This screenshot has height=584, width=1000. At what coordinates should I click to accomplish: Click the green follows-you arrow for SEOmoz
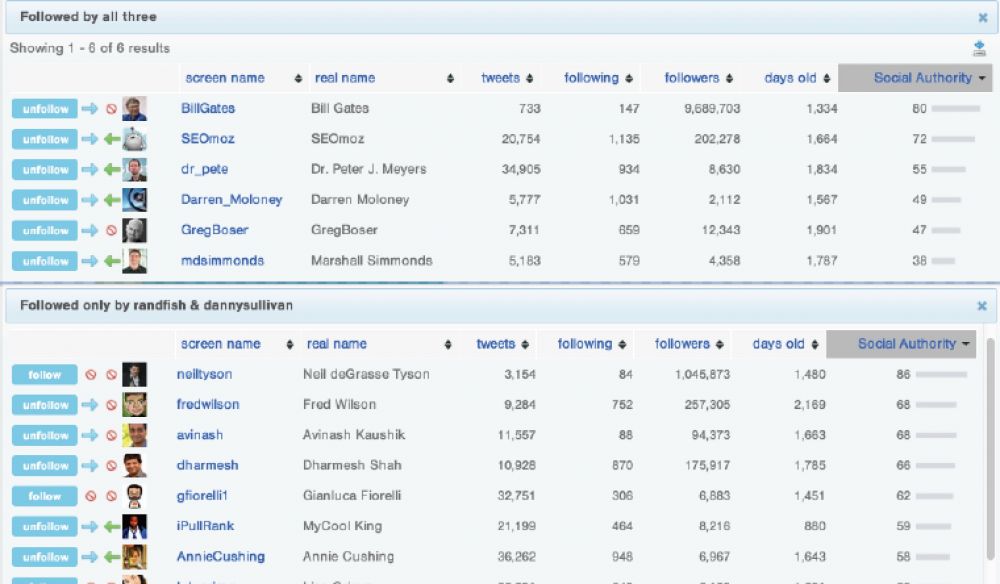111,140
